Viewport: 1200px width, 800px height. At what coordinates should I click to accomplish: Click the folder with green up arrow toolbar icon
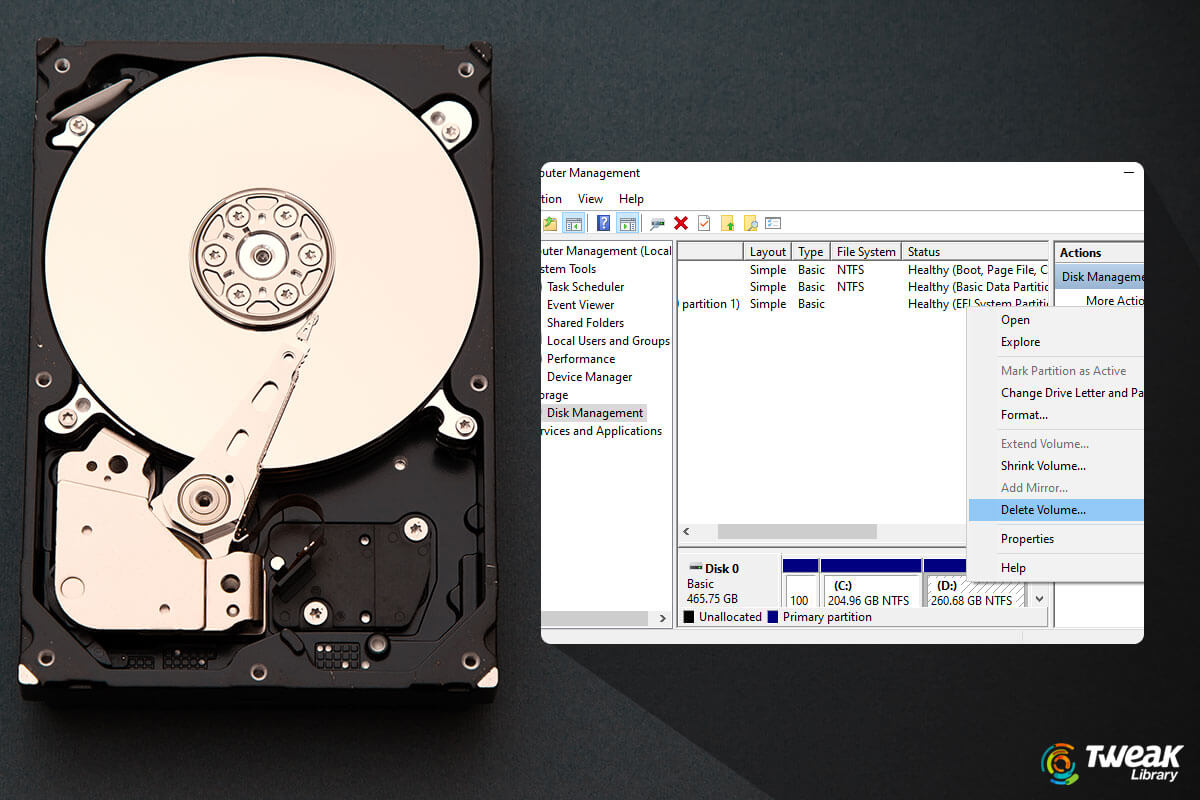tap(727, 222)
